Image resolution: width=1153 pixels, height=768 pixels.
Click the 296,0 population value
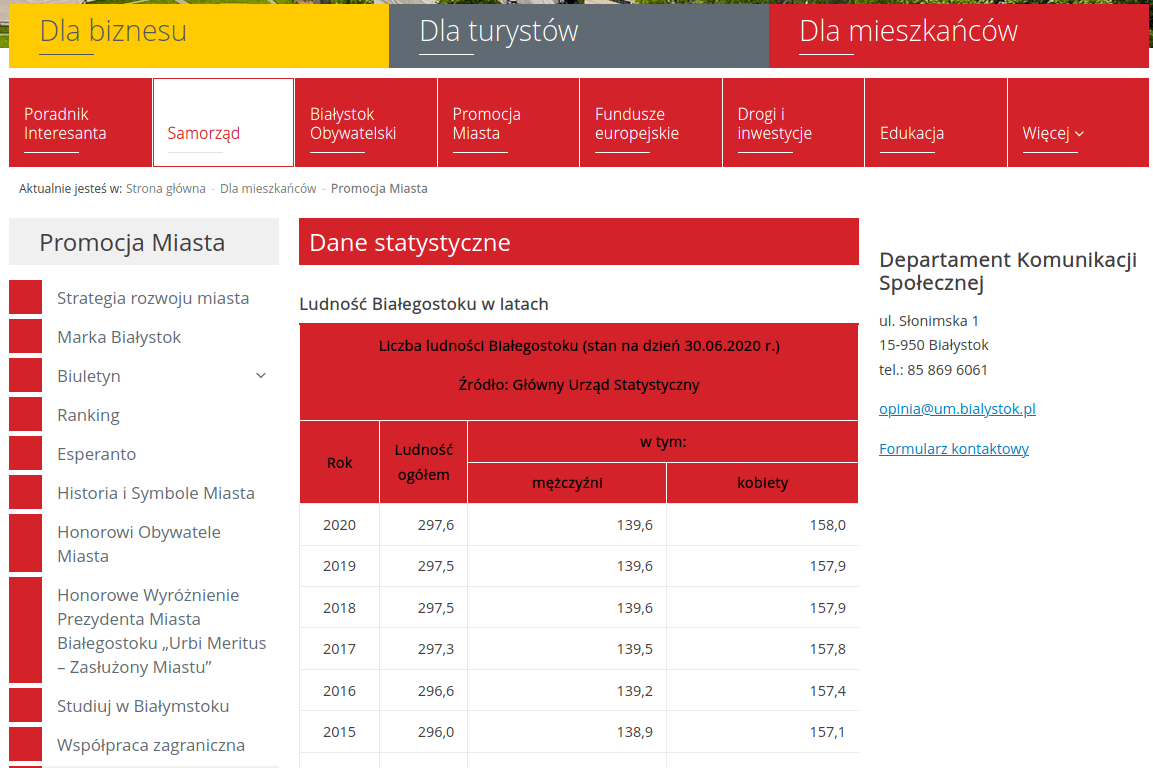(x=436, y=732)
